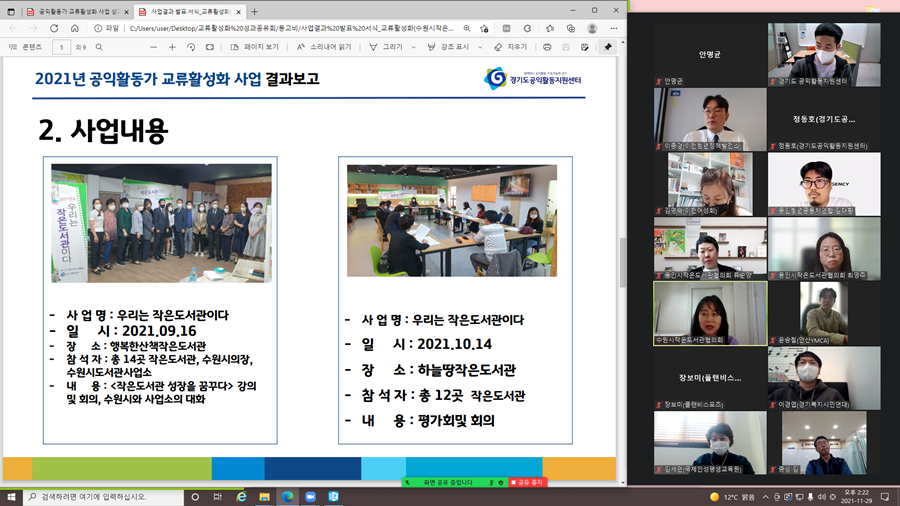Start Read aloud (소리내어 읽기)
Image resolution: width=900 pixels, height=506 pixels.
(324, 47)
